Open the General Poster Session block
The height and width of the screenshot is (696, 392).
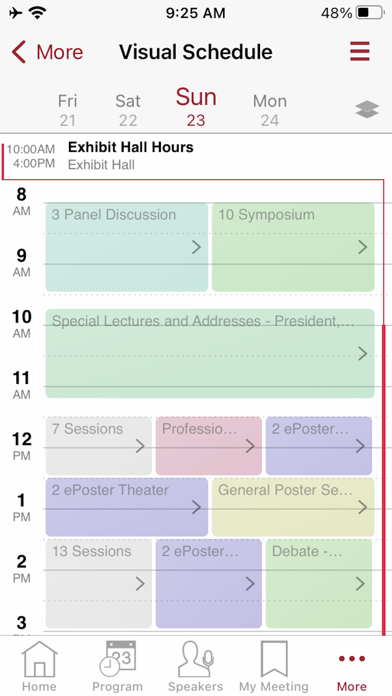[293, 507]
